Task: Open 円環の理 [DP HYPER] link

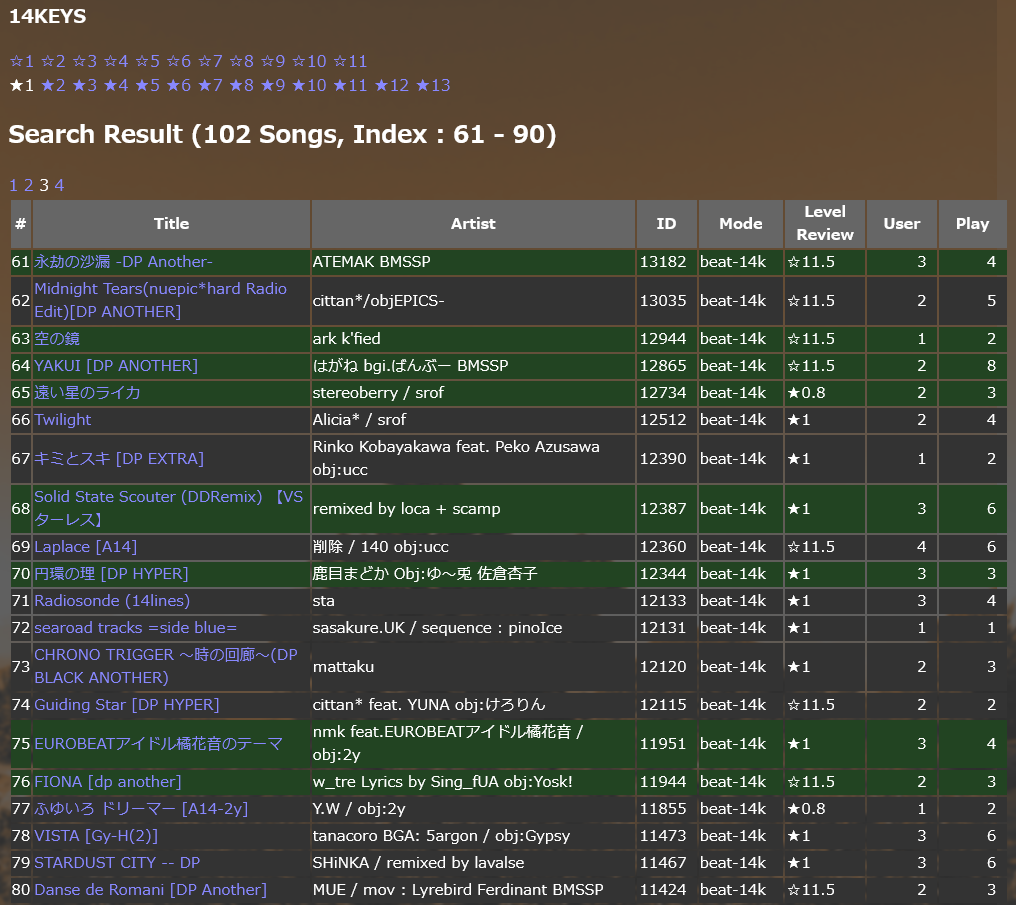Action: point(111,574)
